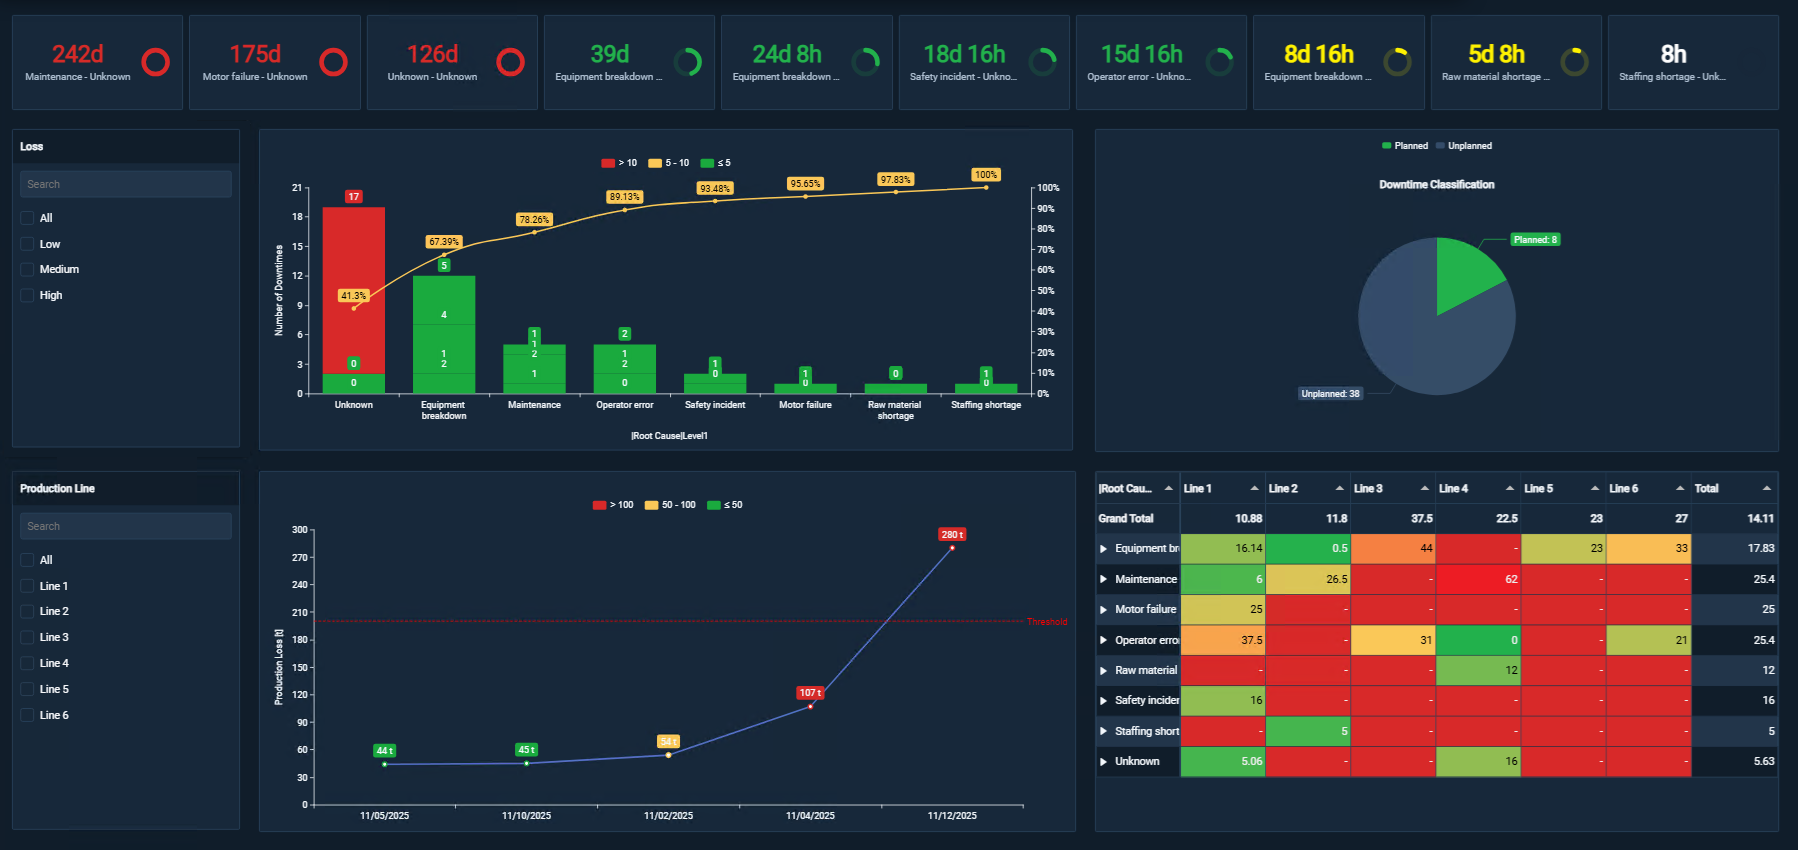Toggle the '50 - 100' legend item in the production loss chart
This screenshot has width=1798, height=850.
[670, 505]
